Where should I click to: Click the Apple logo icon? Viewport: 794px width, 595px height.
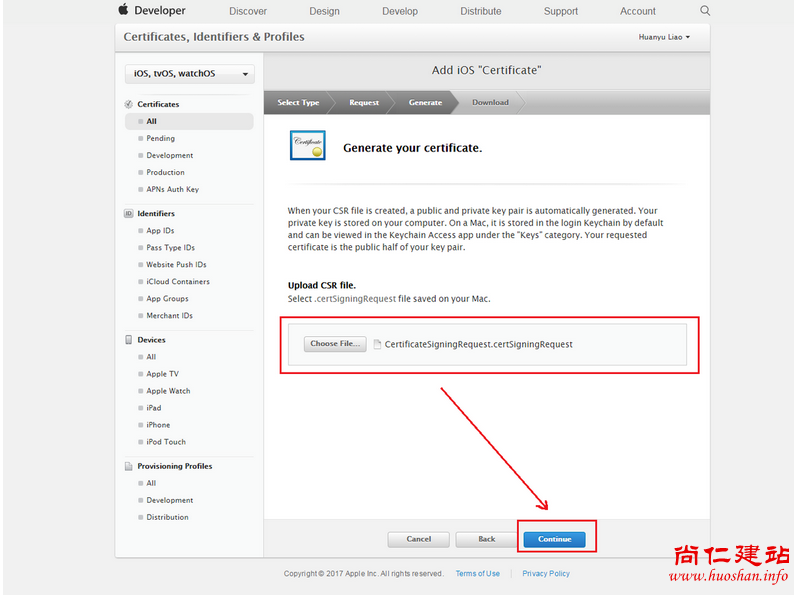point(123,10)
